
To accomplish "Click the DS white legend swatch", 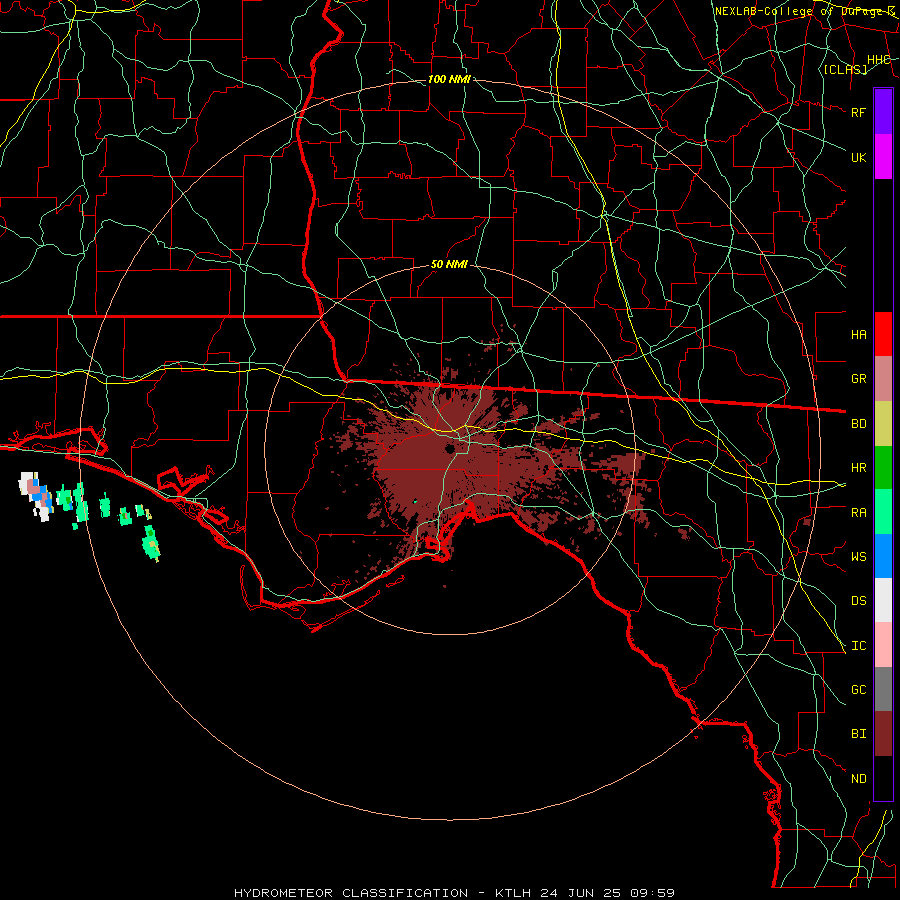I will coord(883,600).
